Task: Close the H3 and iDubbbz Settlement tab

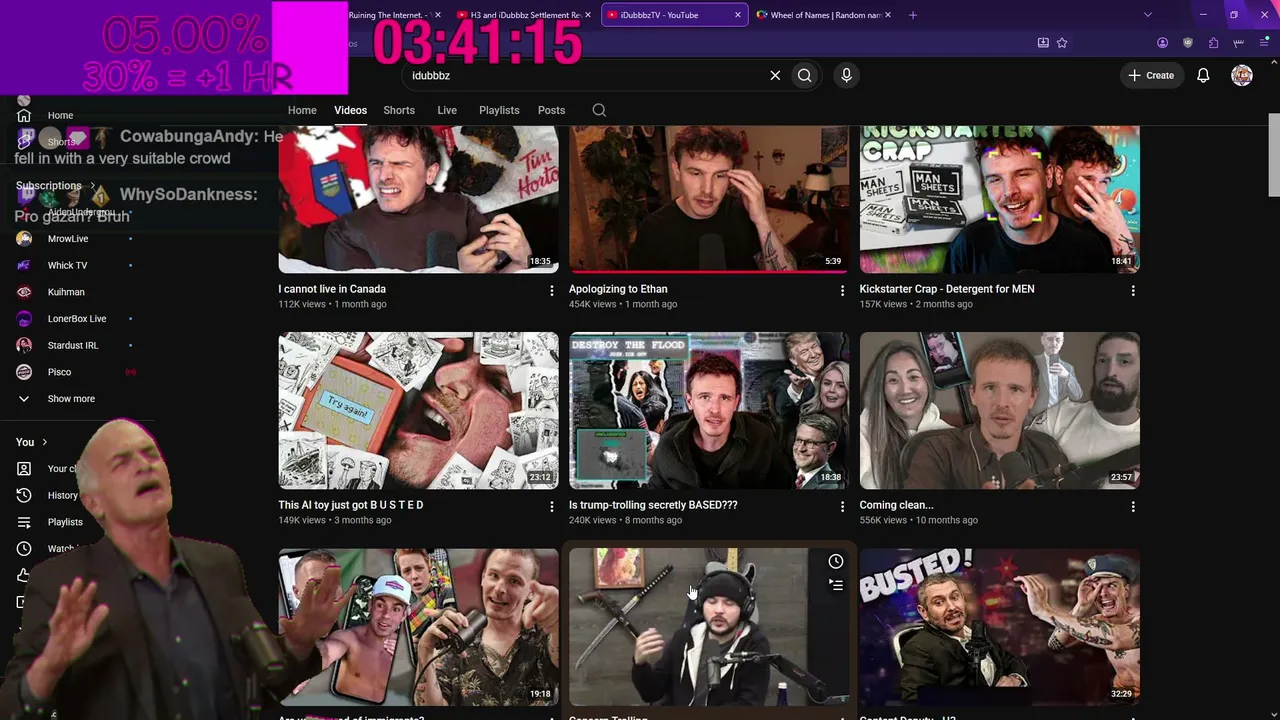Action: tap(588, 15)
